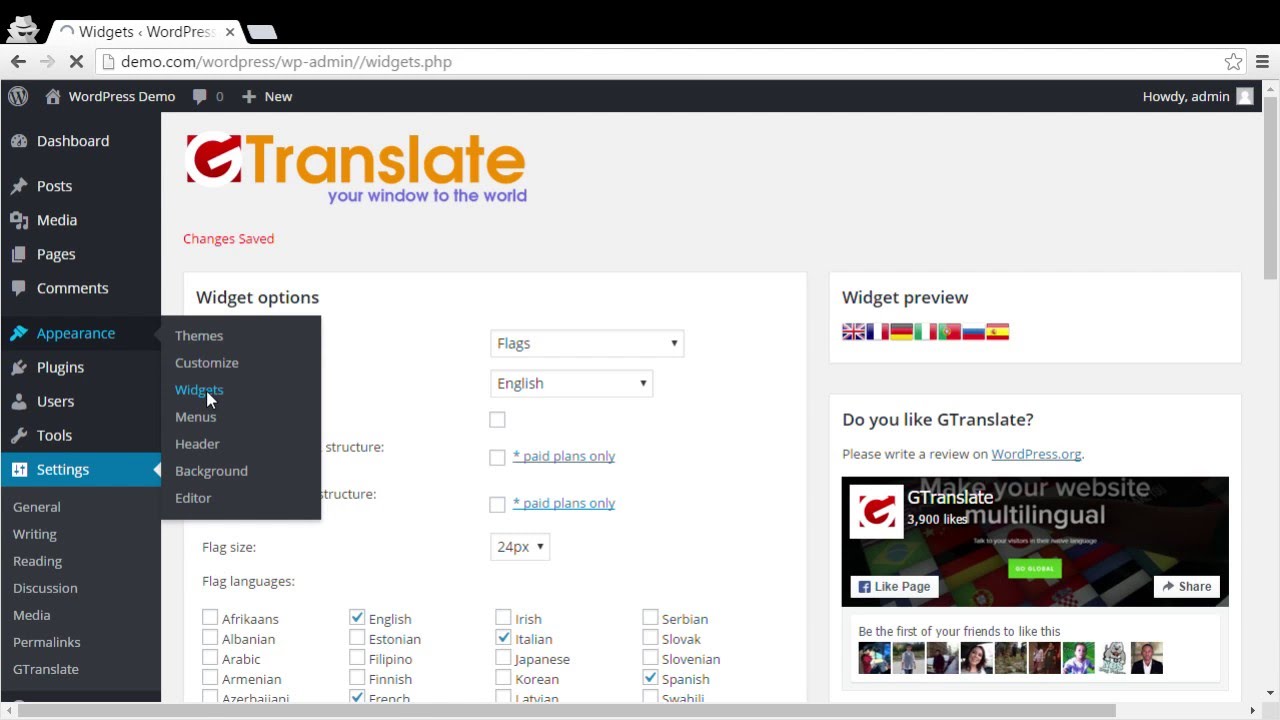Enable the Albanian language checkbox
The image size is (1280, 720).
(210, 638)
